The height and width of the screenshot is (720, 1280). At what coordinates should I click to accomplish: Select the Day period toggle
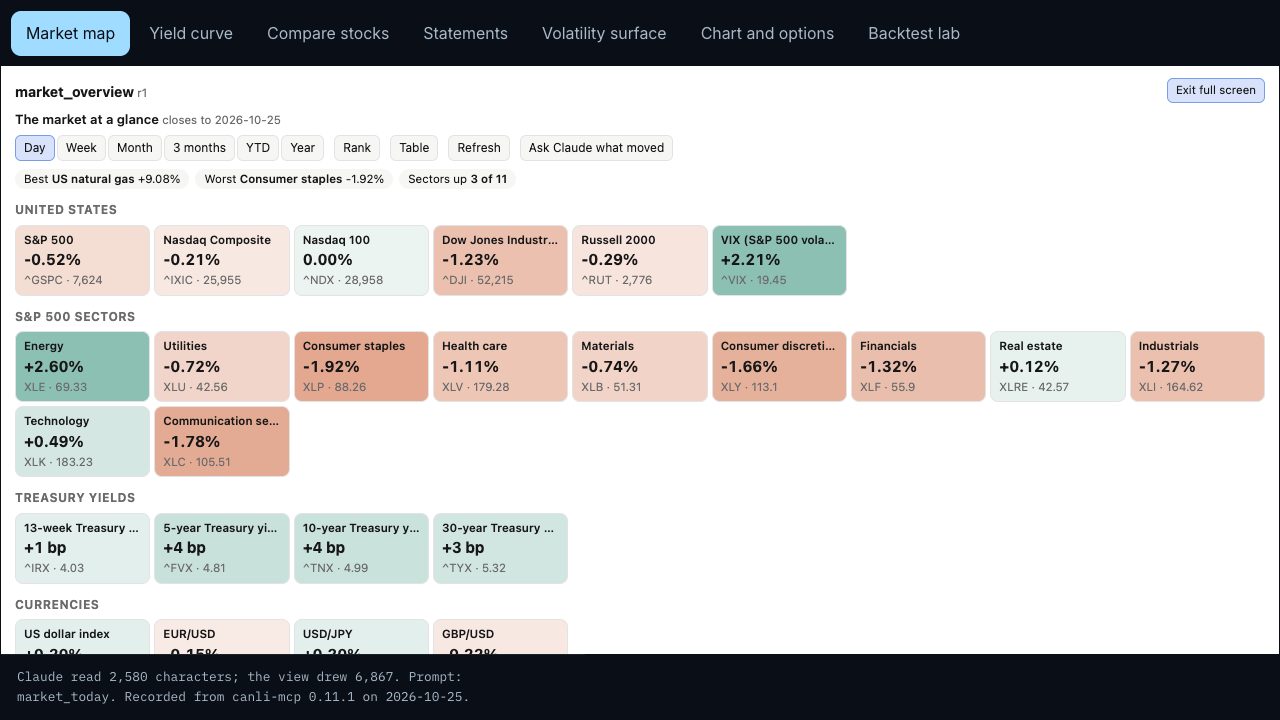point(35,148)
